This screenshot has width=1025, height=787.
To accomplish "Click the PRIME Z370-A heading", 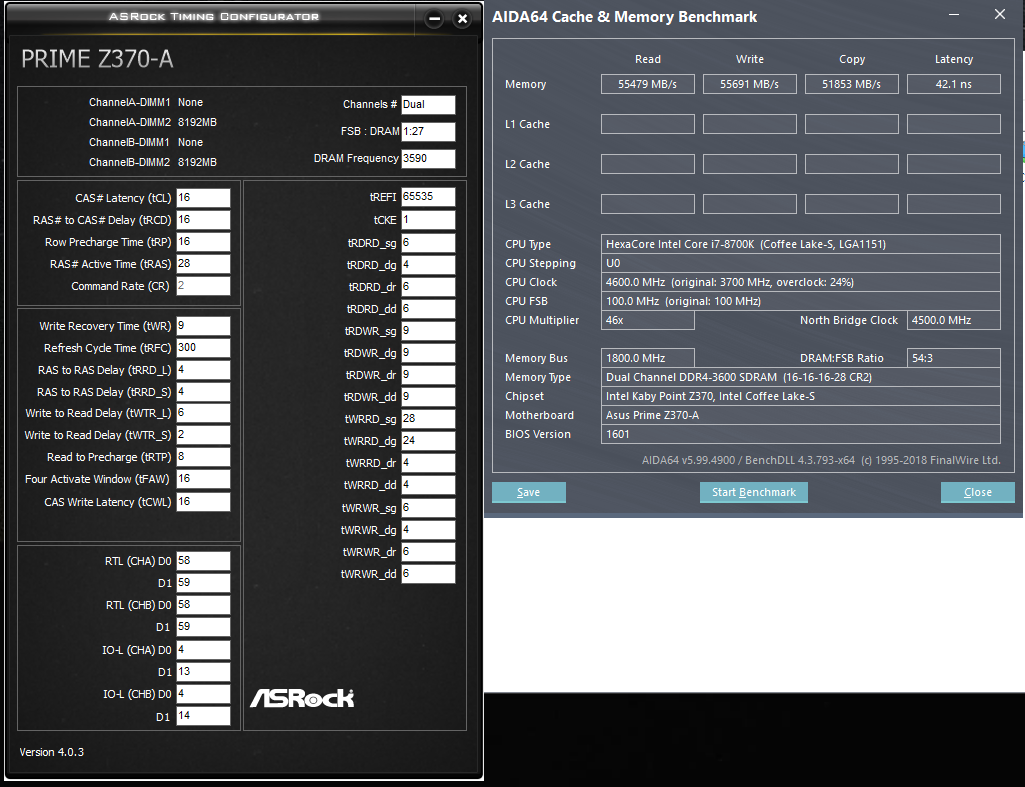I will pos(97,59).
